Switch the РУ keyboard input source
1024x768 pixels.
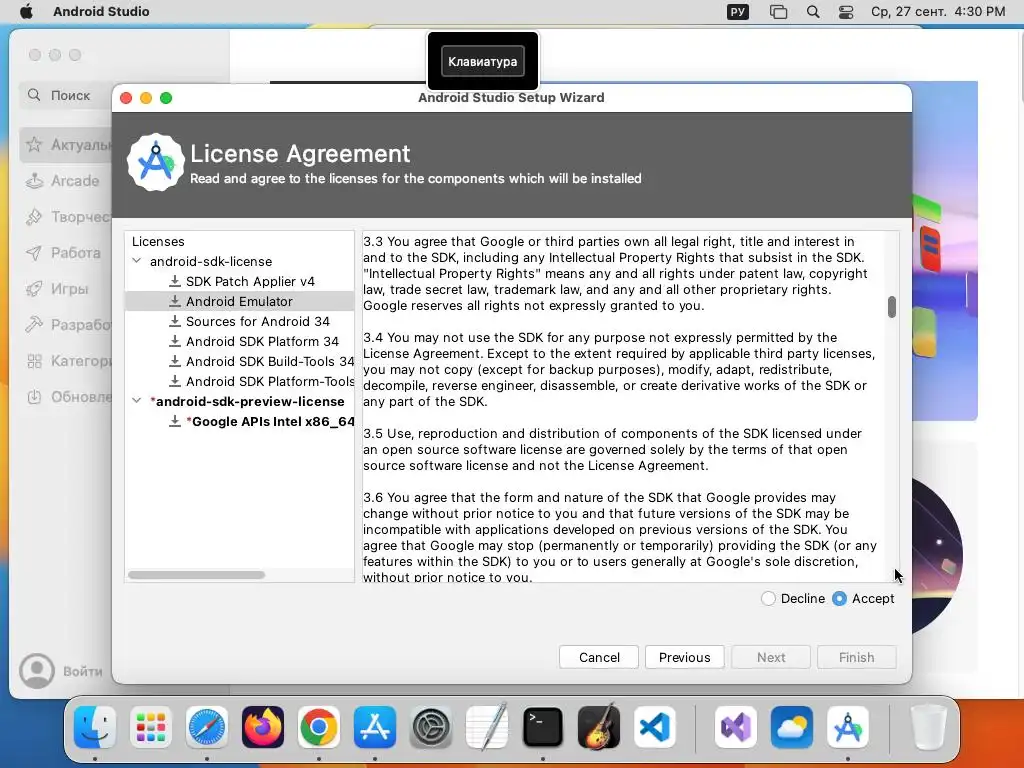tap(738, 11)
